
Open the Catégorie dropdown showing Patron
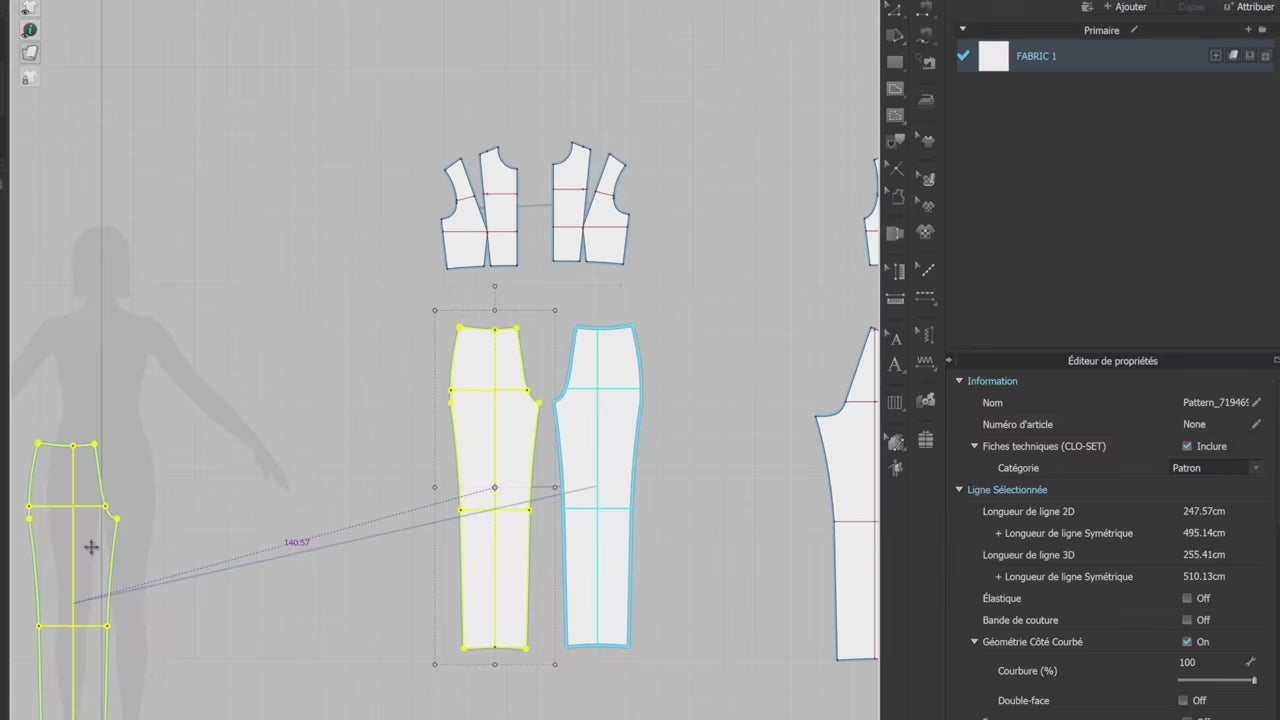(x=1216, y=468)
